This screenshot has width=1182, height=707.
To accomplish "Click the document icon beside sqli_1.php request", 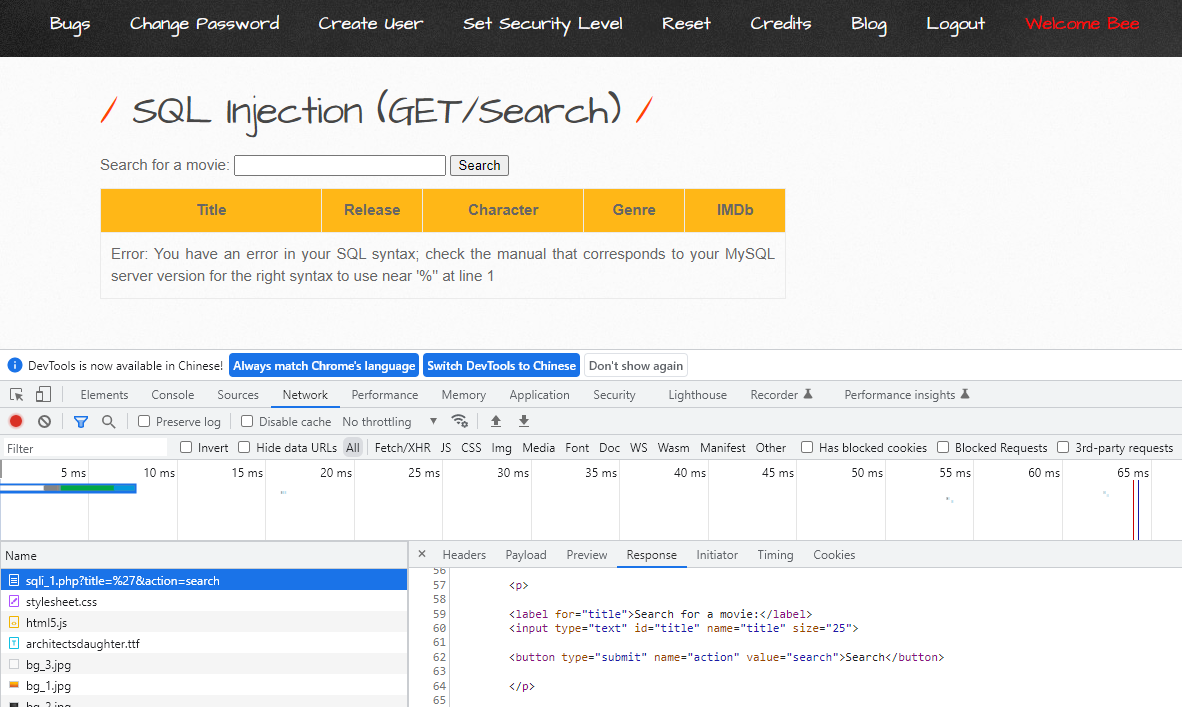I will [14, 580].
